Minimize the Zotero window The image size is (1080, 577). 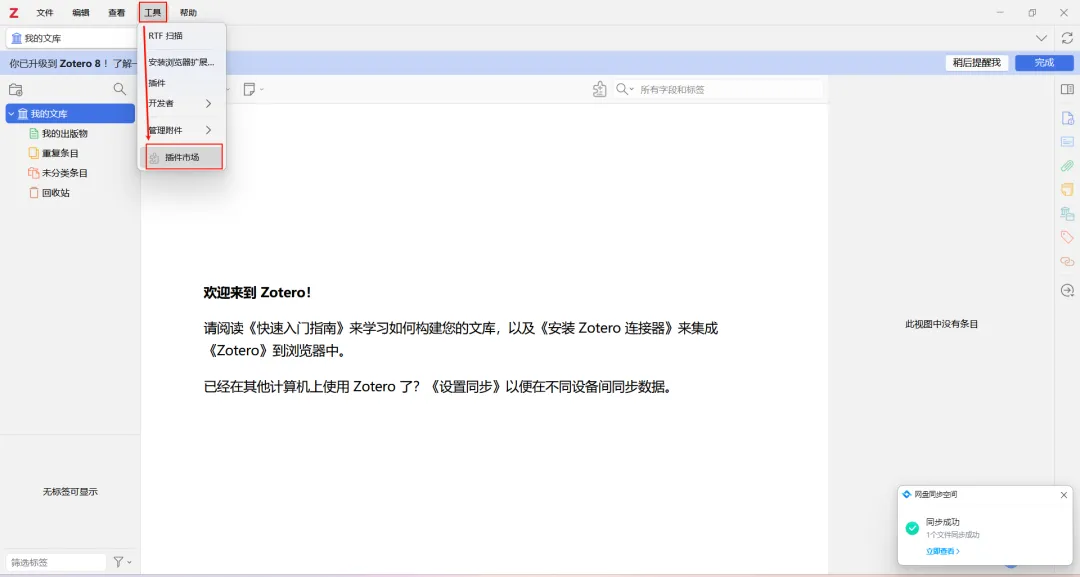pyautogui.click(x=1000, y=12)
